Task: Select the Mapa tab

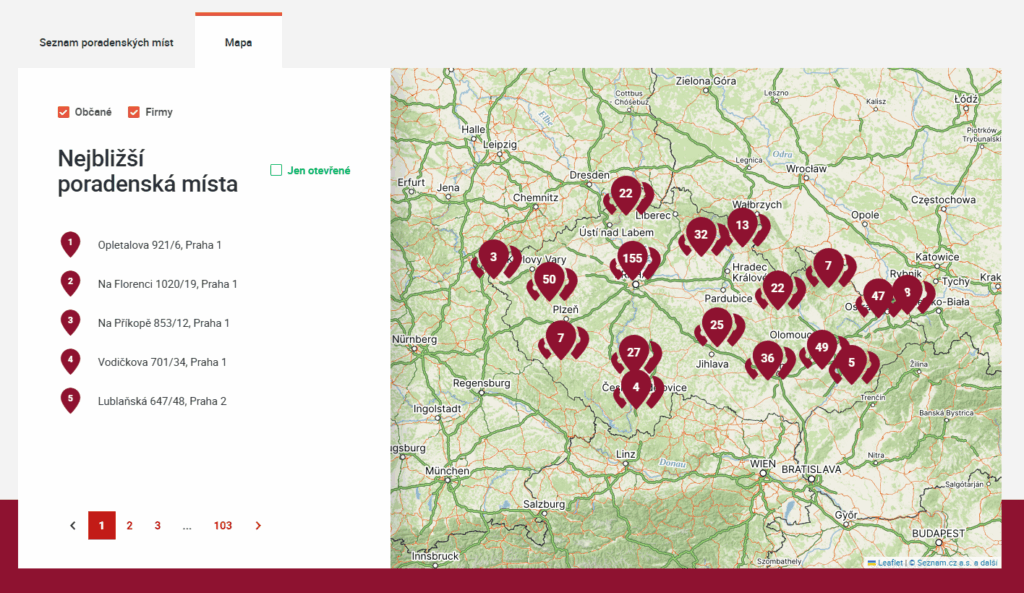Action: point(238,42)
